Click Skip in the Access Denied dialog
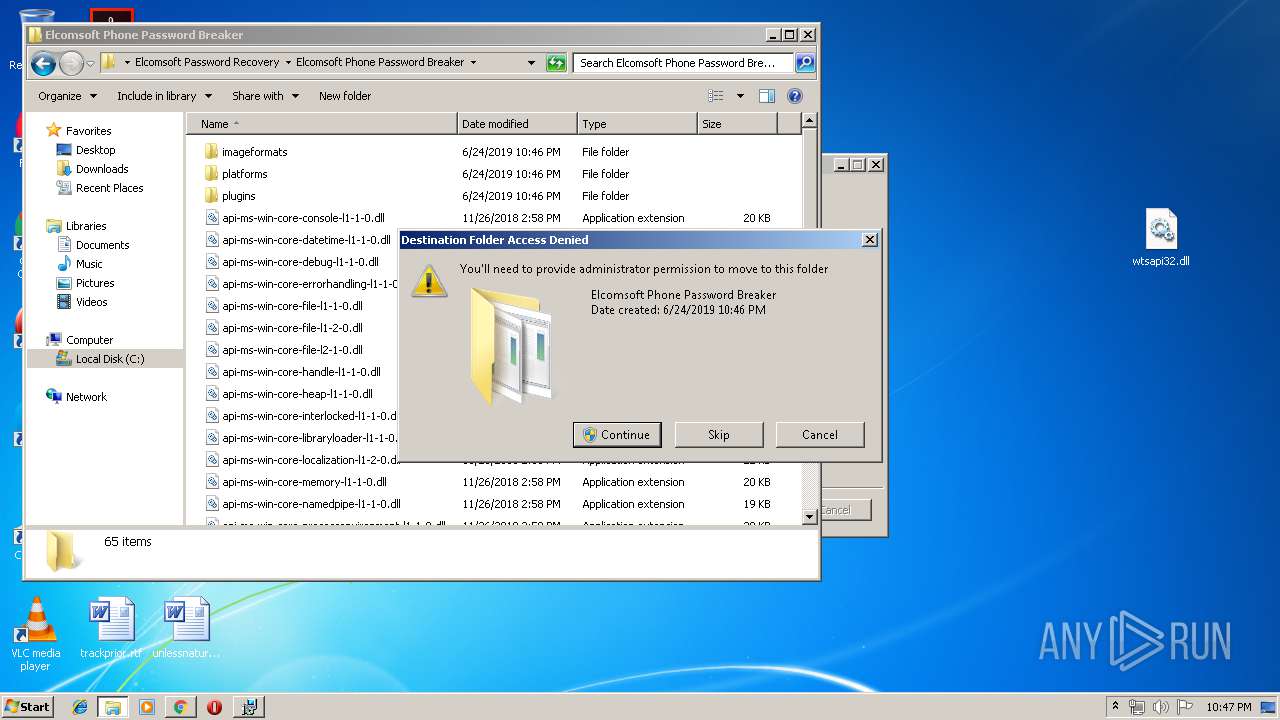The width and height of the screenshot is (1280, 720). [x=719, y=435]
